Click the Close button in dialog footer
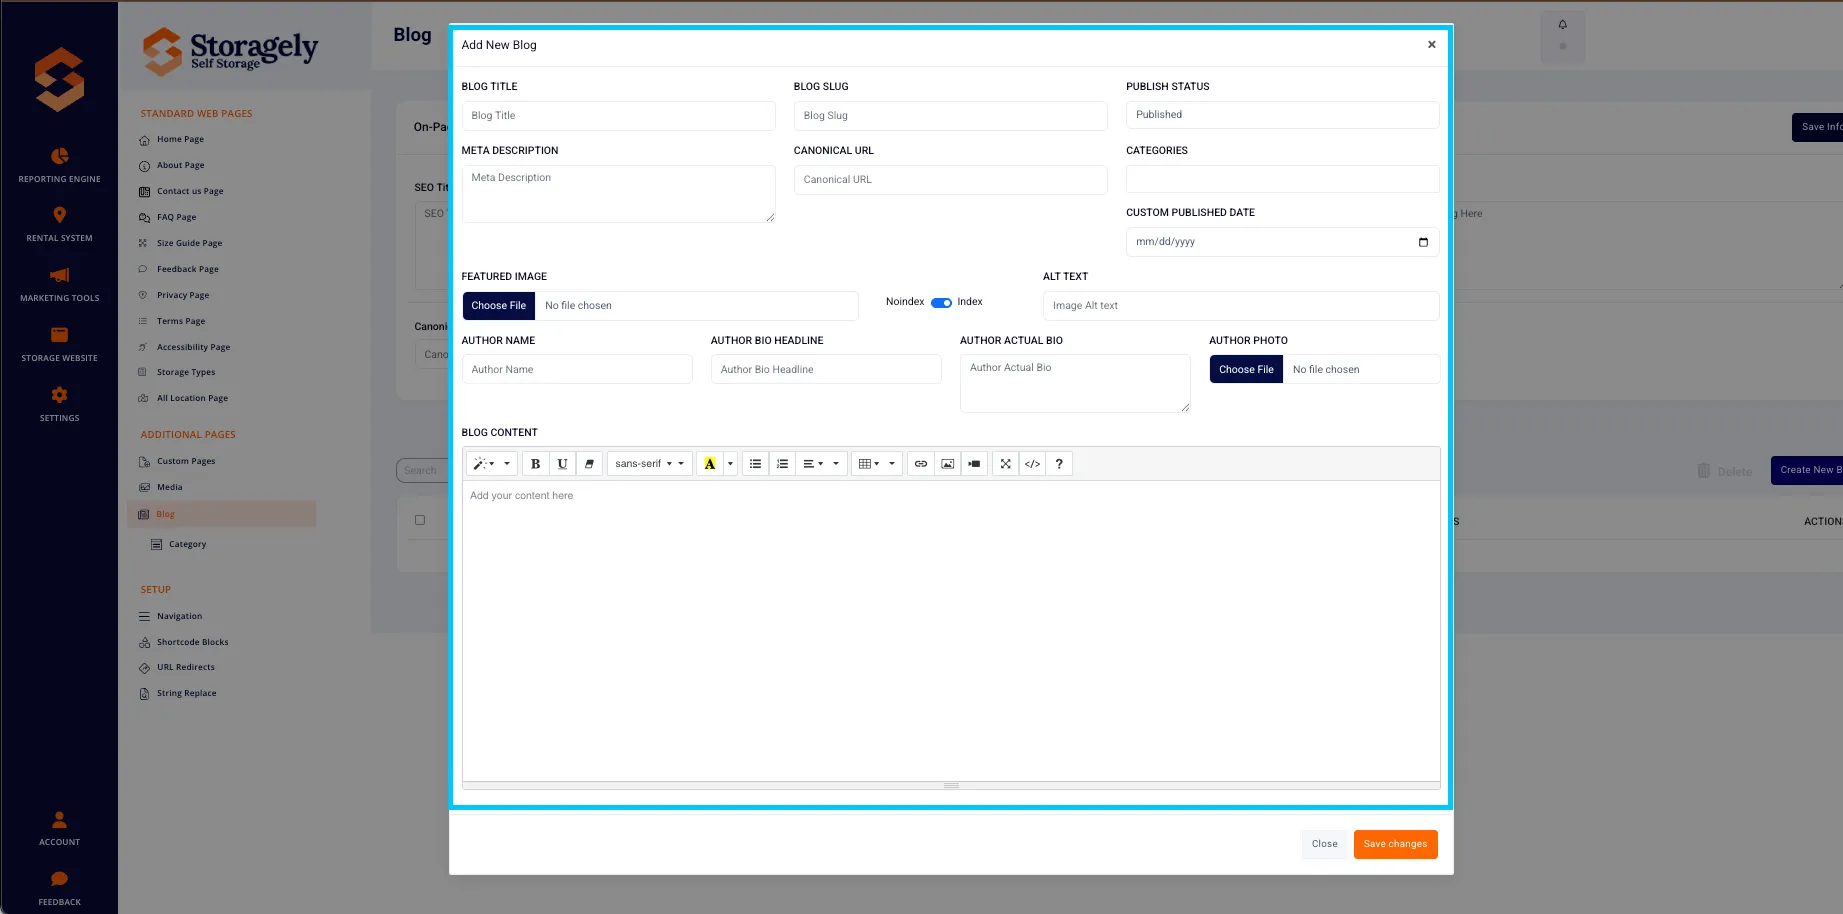 pyautogui.click(x=1324, y=844)
